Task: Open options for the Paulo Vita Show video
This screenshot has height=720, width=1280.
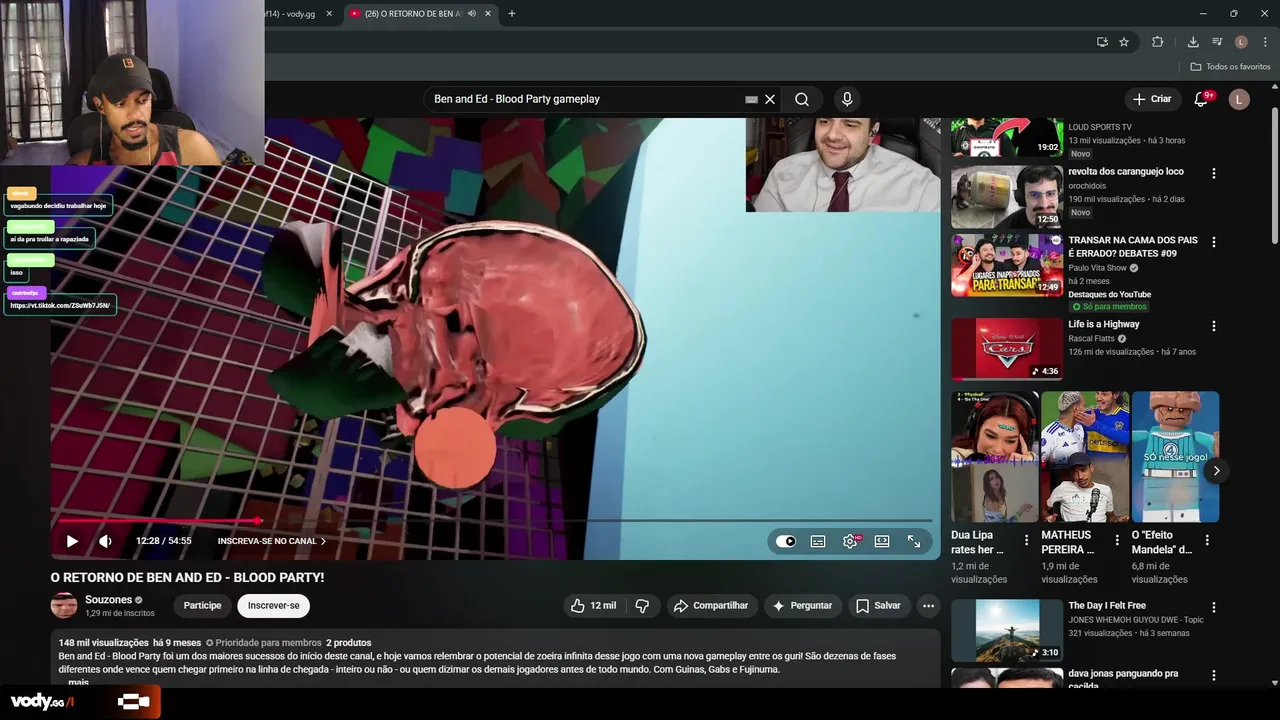Action: point(1214,242)
